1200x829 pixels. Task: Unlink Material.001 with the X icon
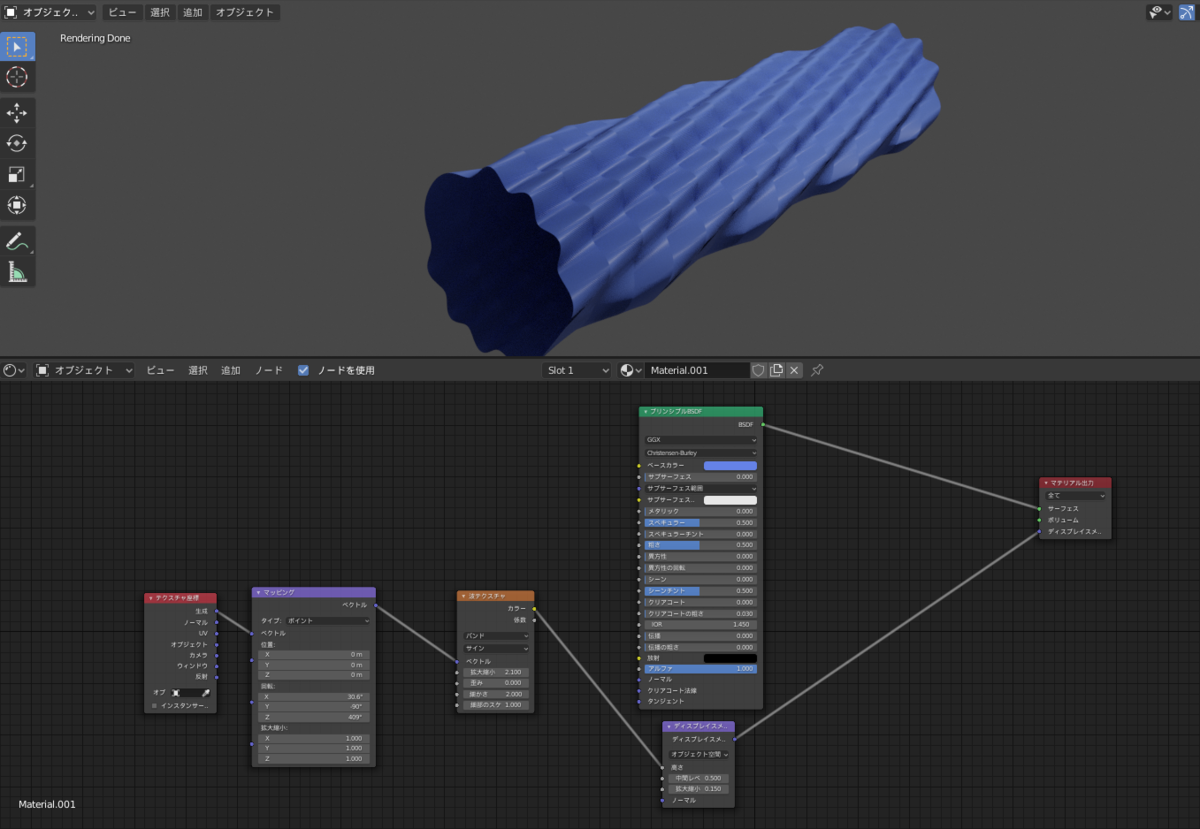[x=794, y=370]
